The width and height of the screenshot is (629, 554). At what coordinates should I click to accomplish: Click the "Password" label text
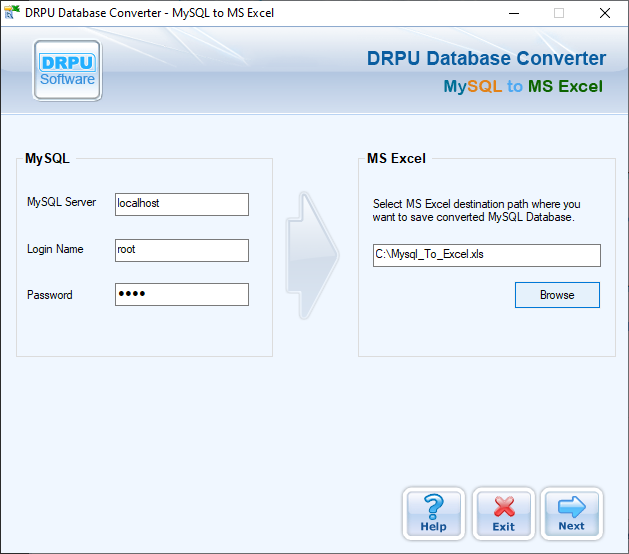point(50,295)
